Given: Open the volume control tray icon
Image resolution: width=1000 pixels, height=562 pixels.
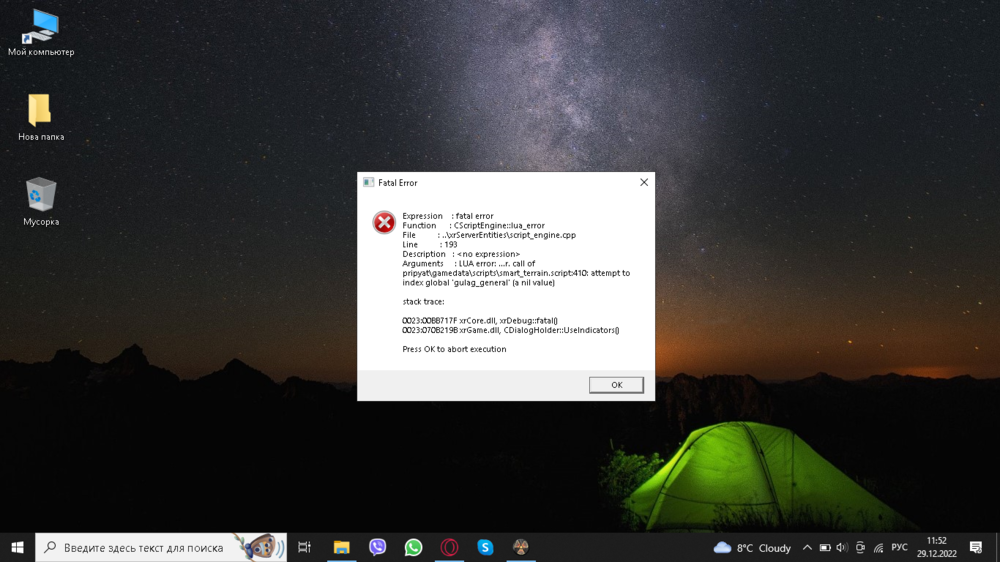Looking at the screenshot, I should pyautogui.click(x=842, y=547).
